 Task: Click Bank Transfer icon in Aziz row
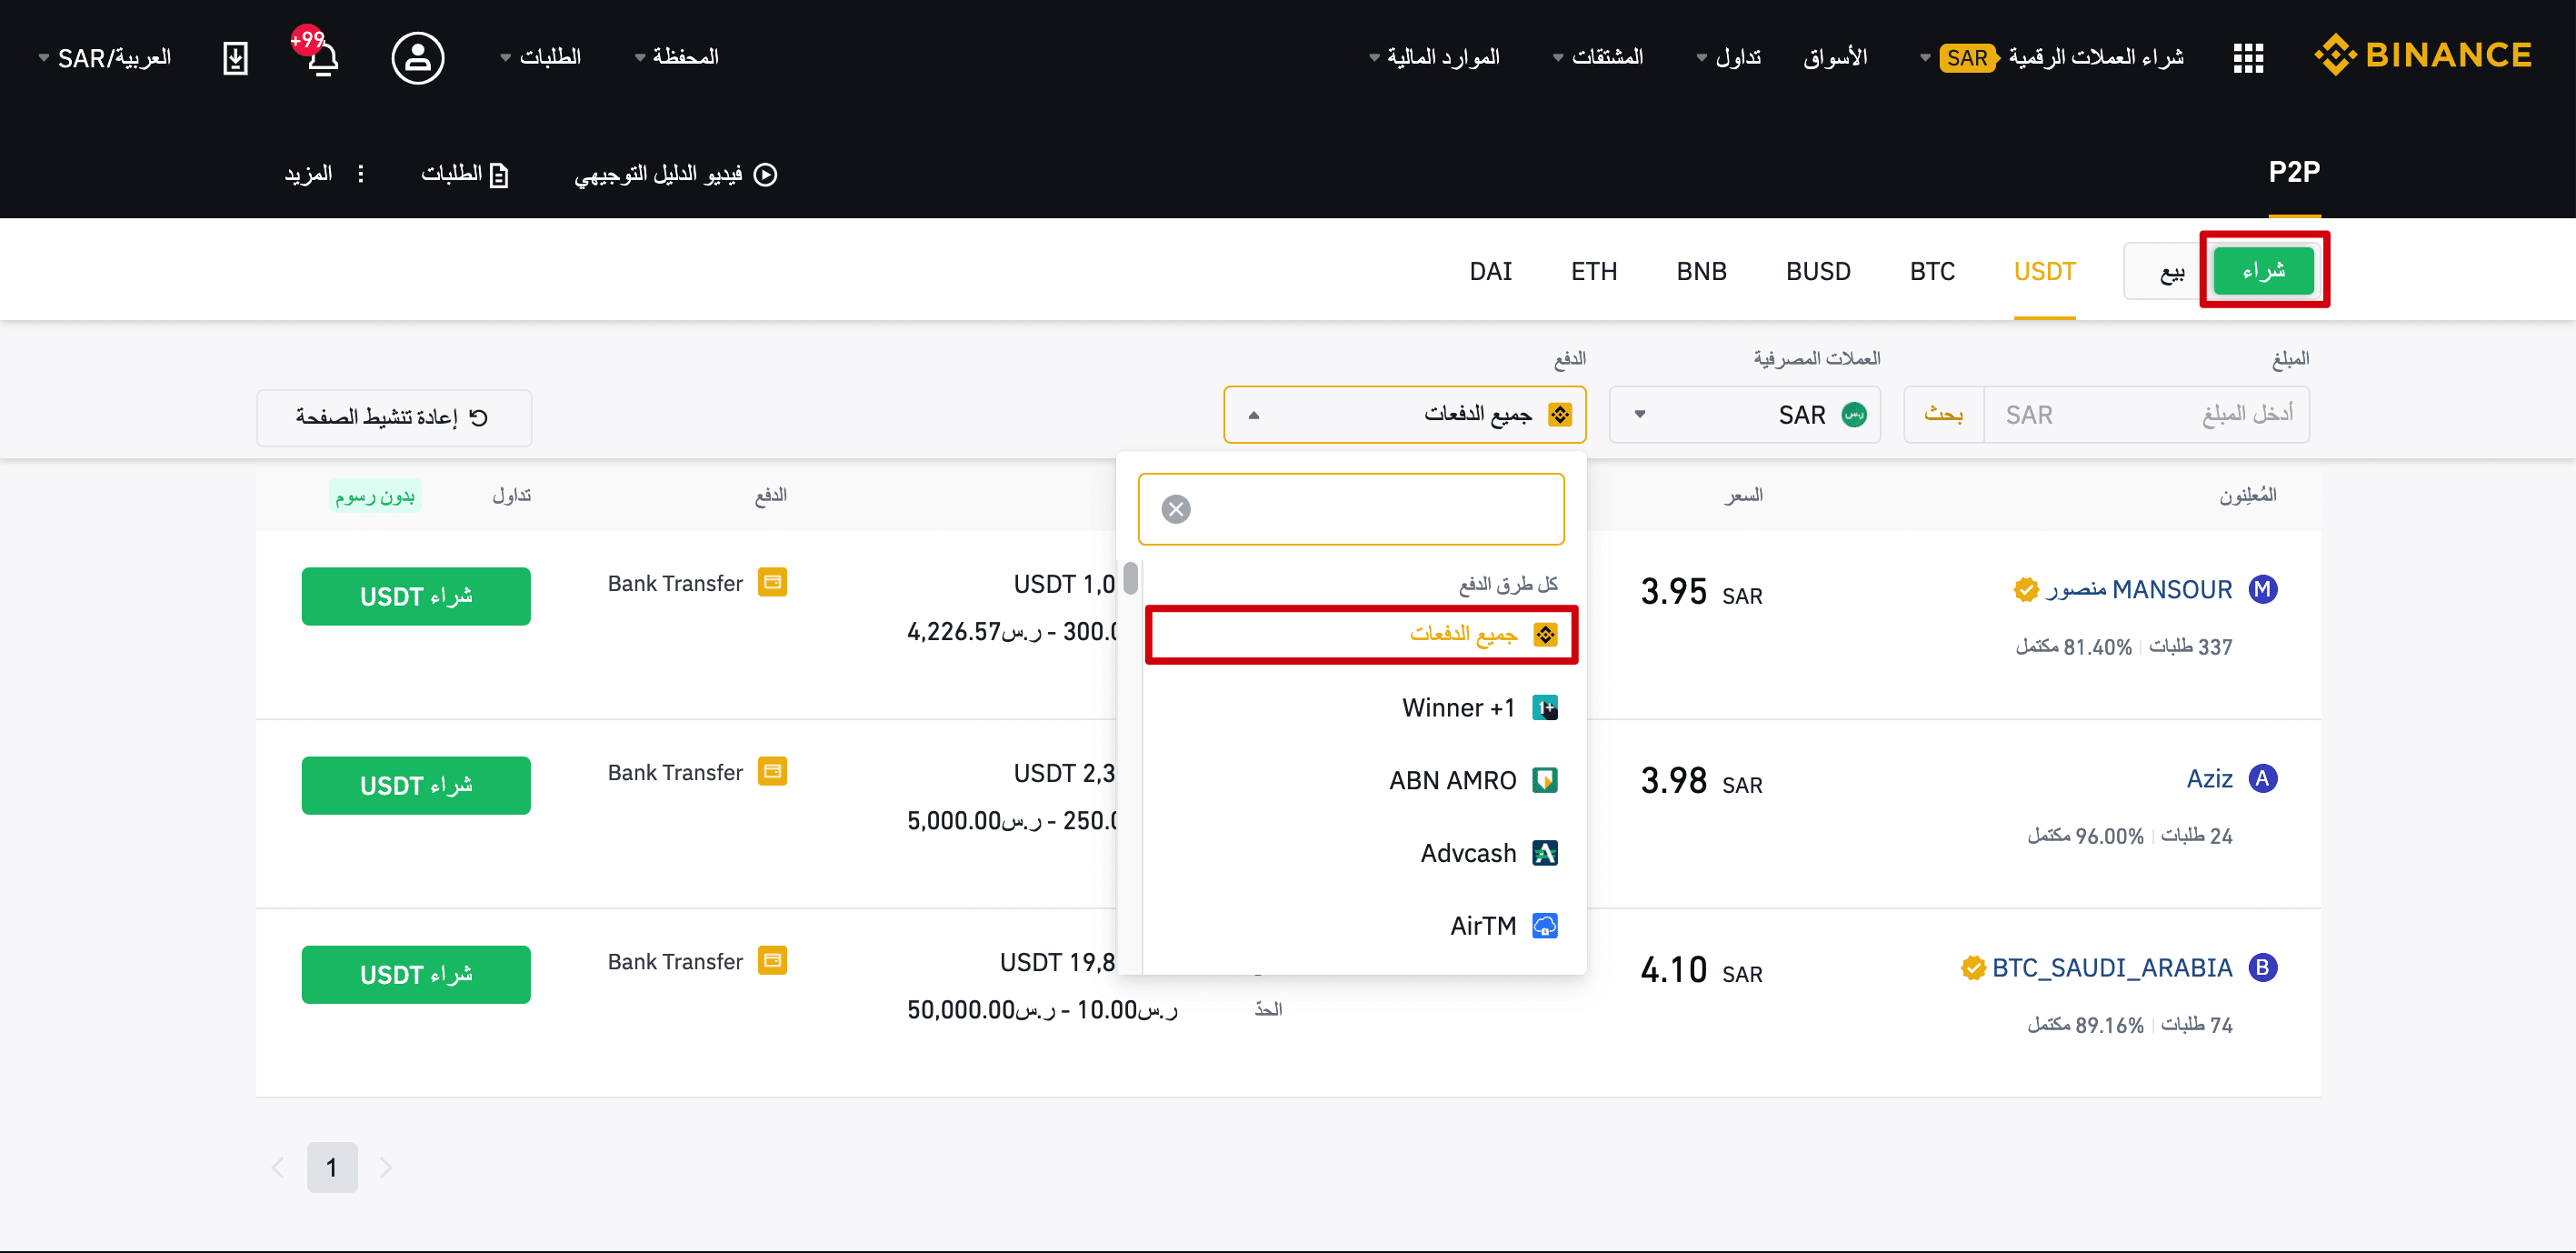pyautogui.click(x=772, y=771)
